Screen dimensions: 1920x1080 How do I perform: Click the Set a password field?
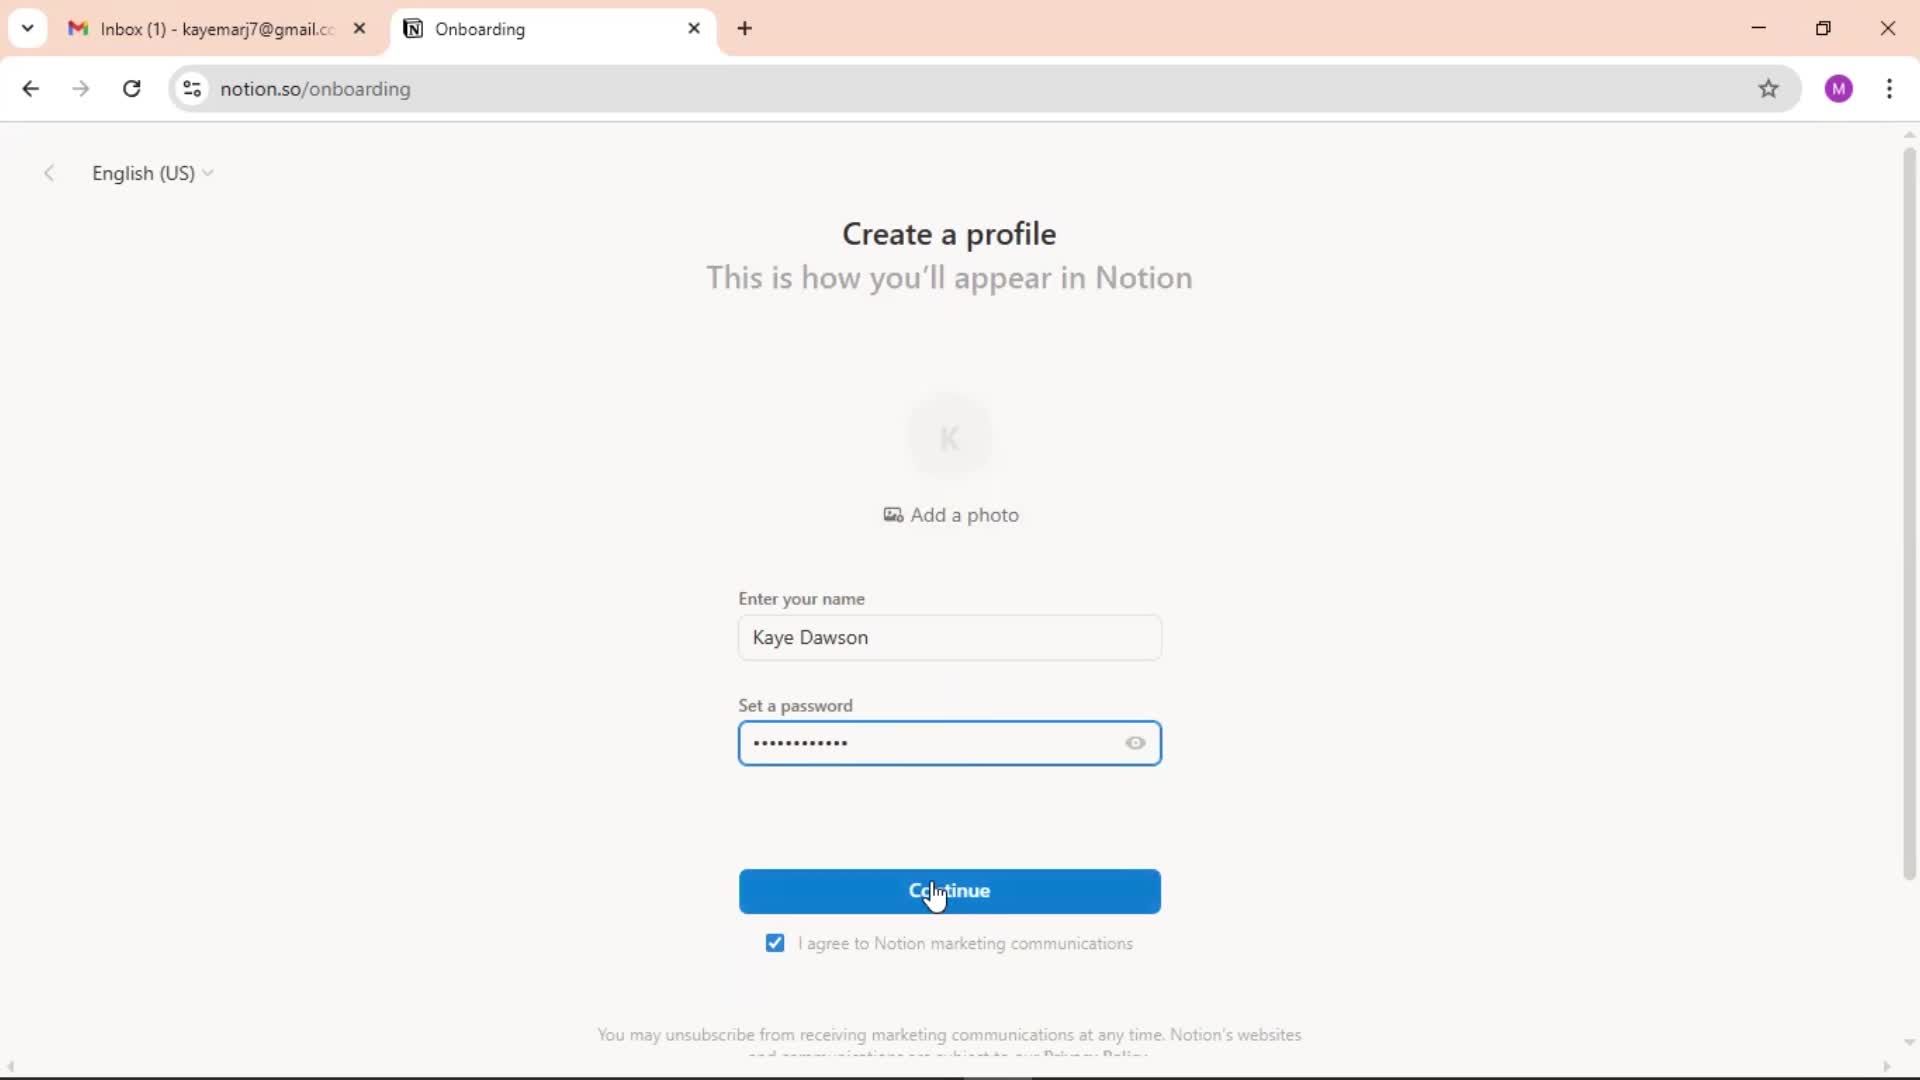pos(950,744)
